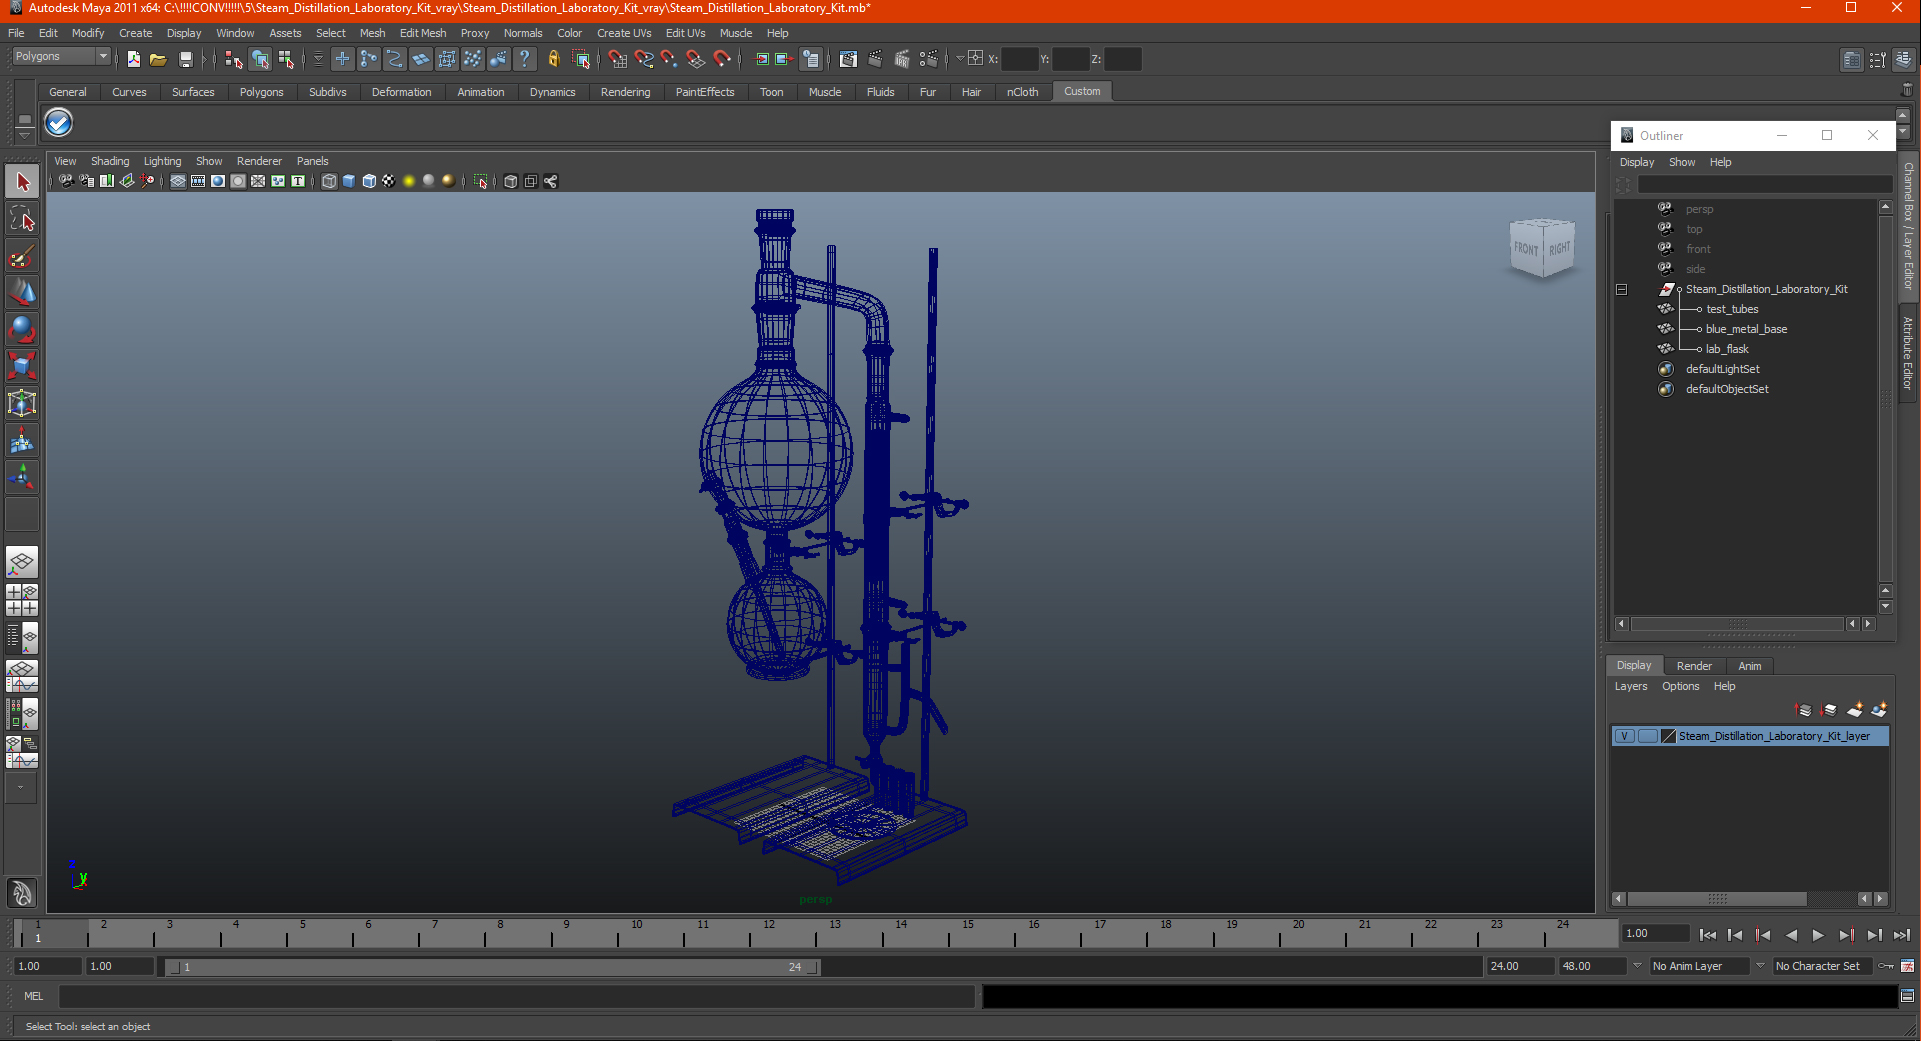Expand more quick layout options arrow

coord(21,788)
